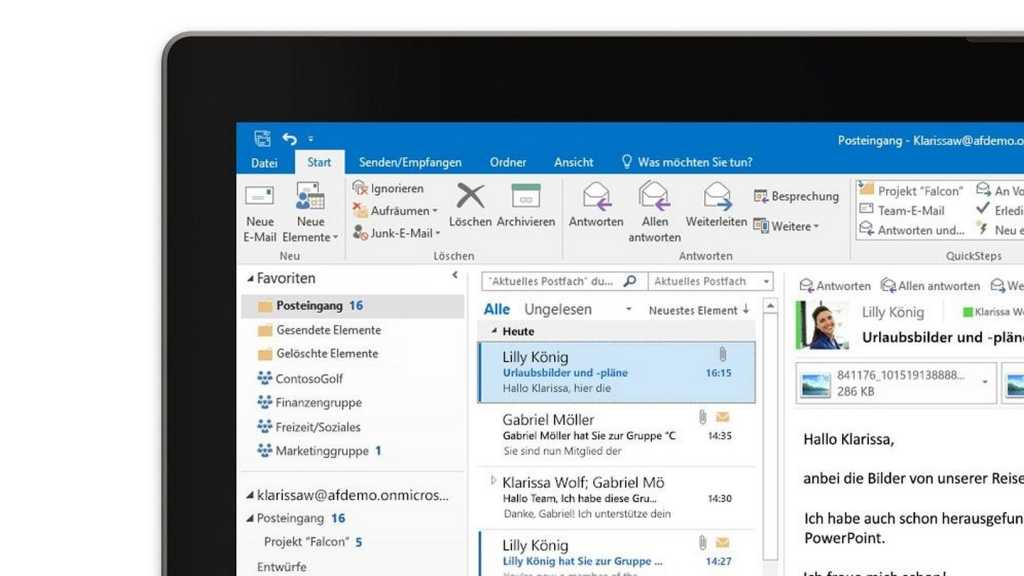Image resolution: width=1024 pixels, height=576 pixels.
Task: Click Allen antworten in the ribbon
Action: (654, 212)
